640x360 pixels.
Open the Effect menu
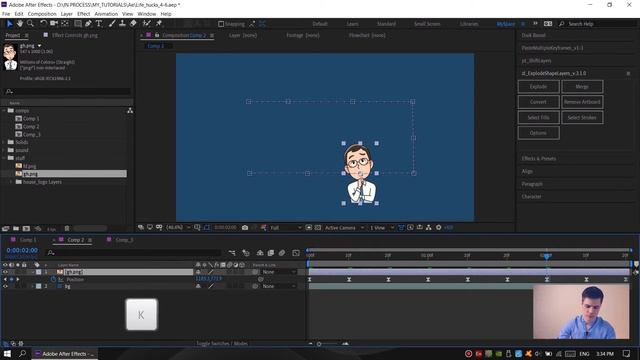(84, 14)
